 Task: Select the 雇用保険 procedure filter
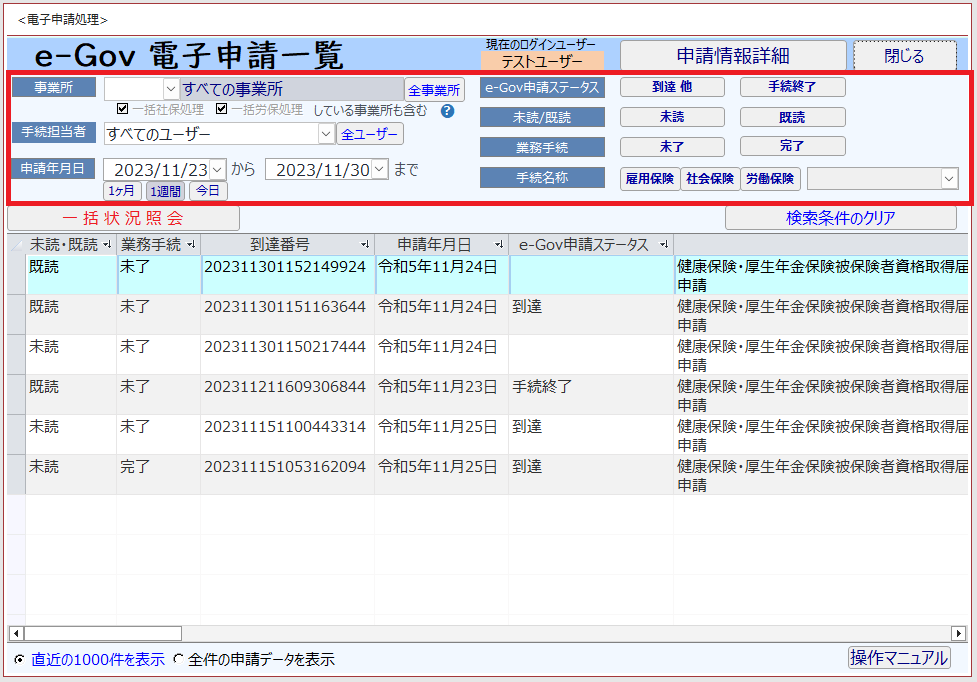[x=649, y=179]
